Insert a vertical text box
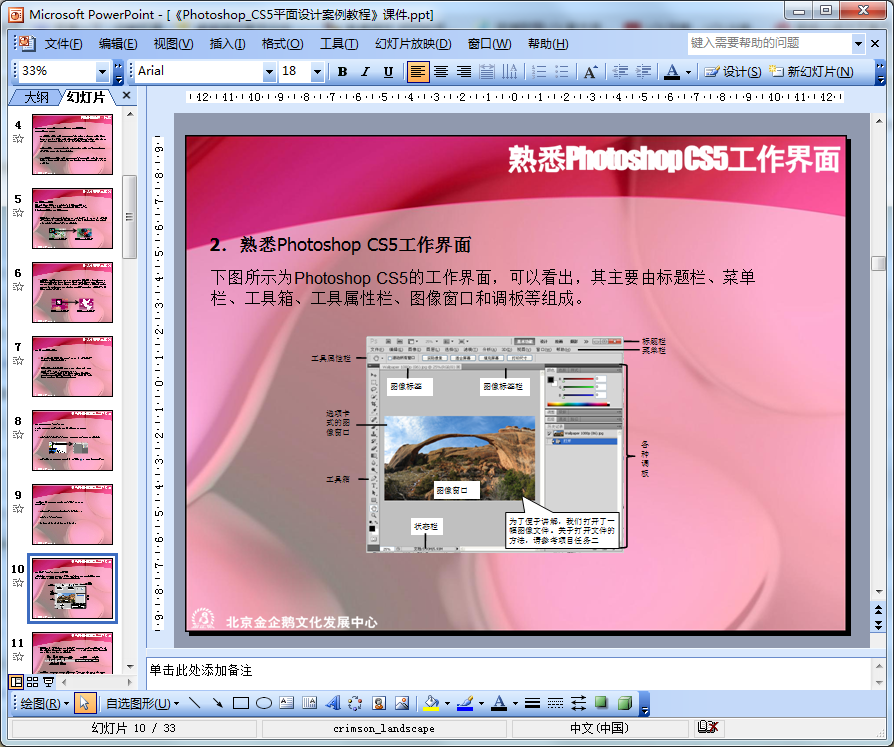 coord(310,703)
